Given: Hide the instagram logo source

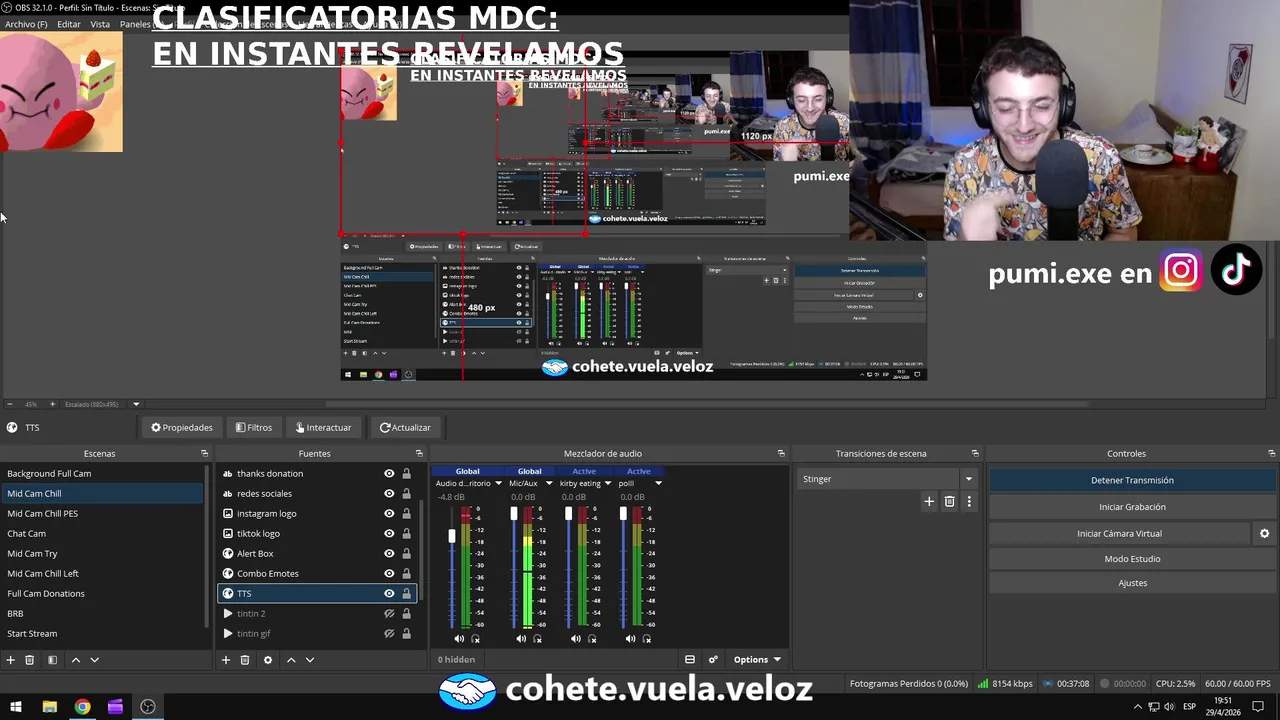Looking at the screenshot, I should pos(389,514).
